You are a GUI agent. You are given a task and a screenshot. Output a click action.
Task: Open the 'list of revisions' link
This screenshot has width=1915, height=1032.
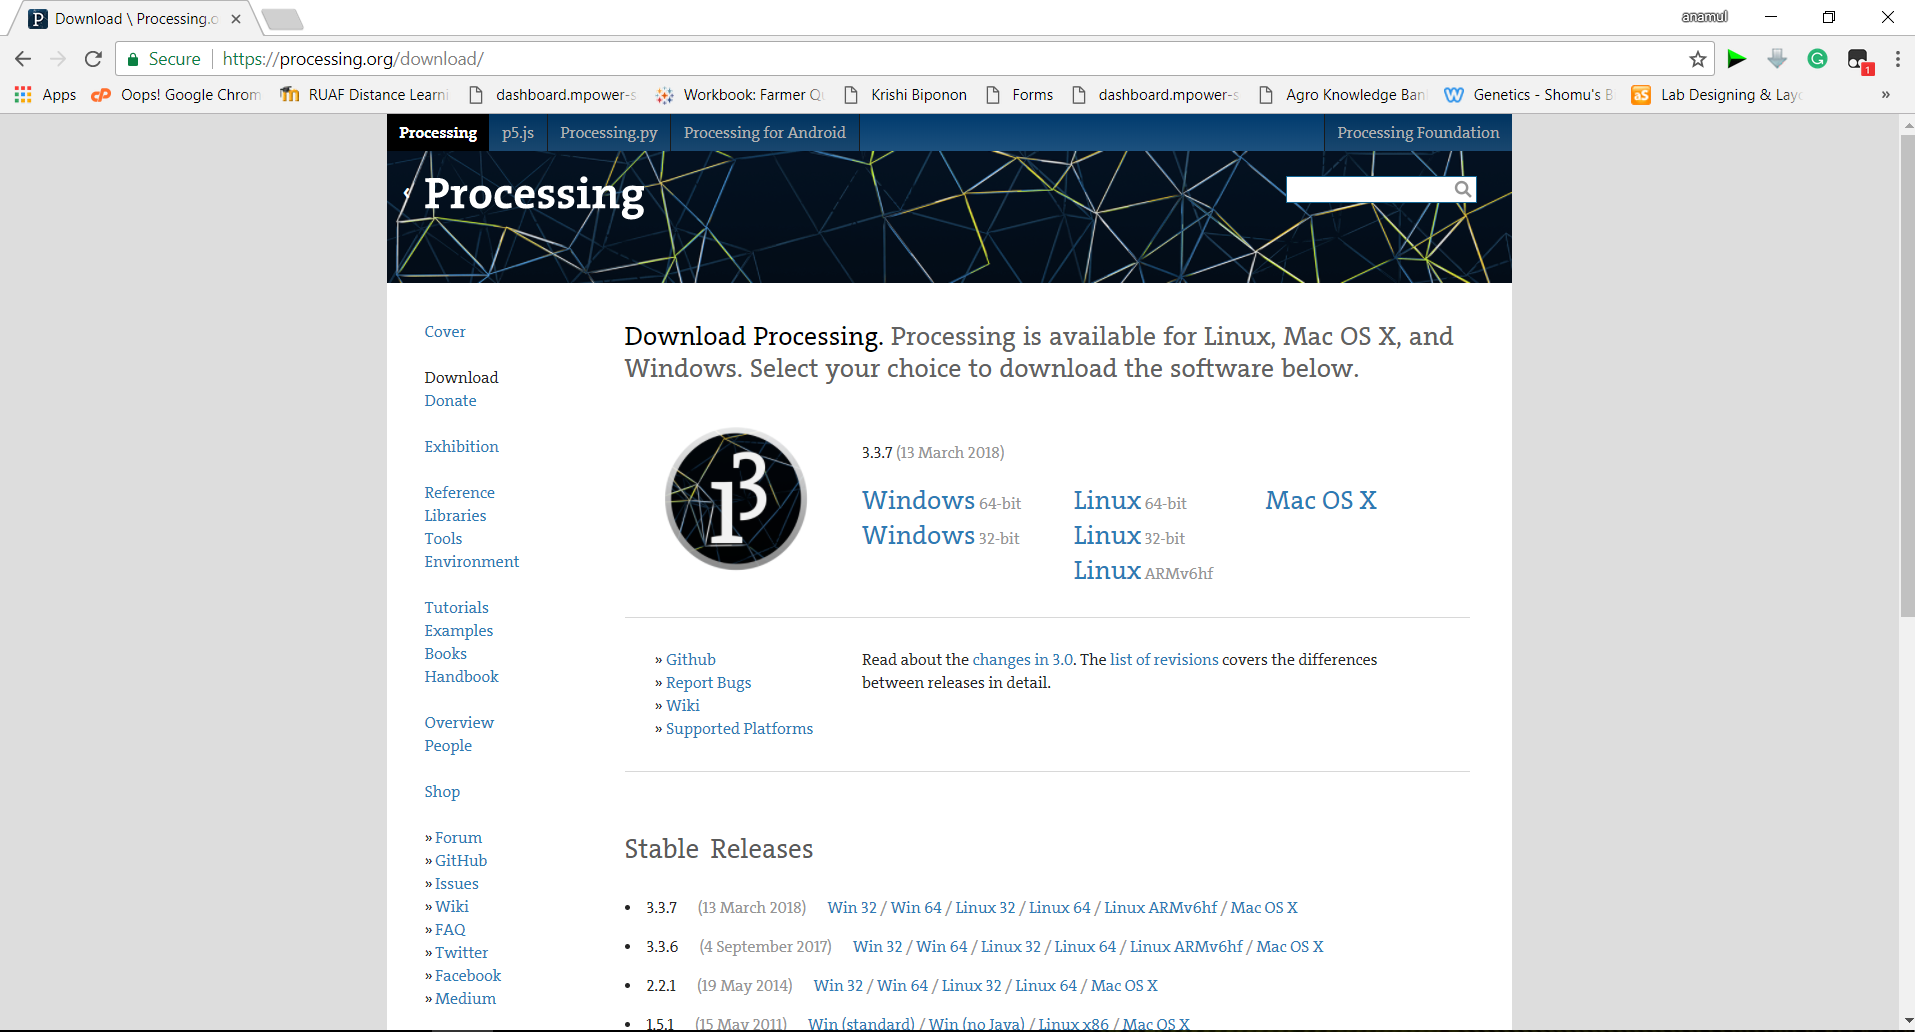pyautogui.click(x=1164, y=660)
